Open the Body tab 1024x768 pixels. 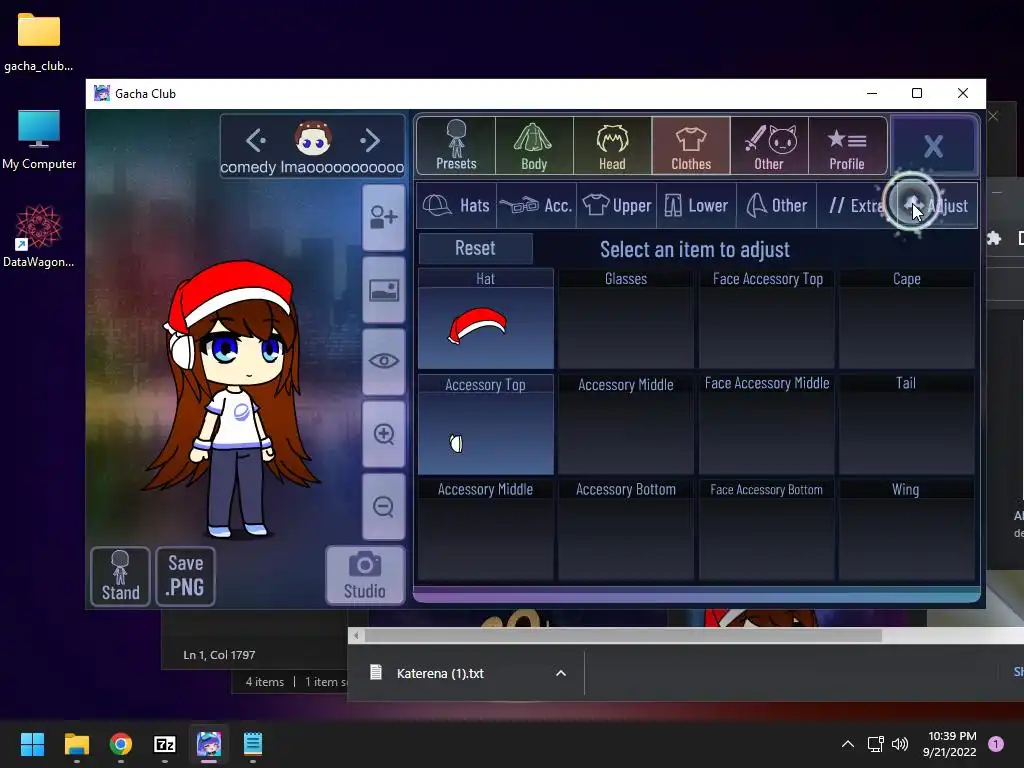click(x=534, y=145)
